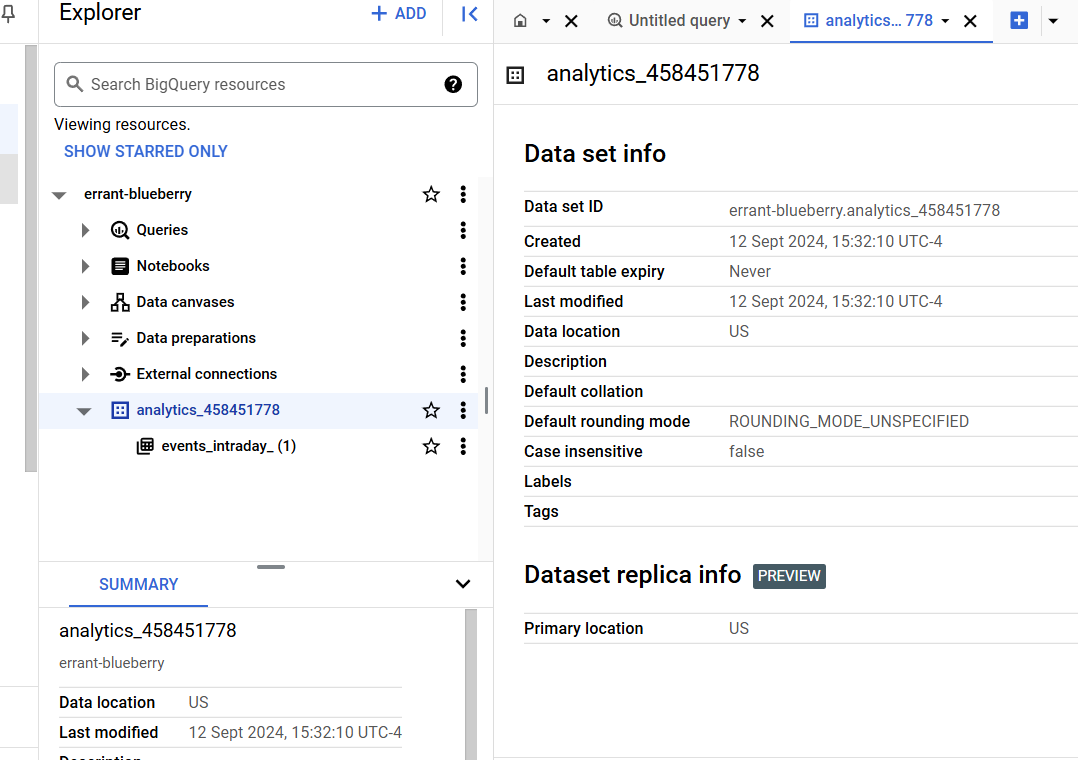Image resolution: width=1078 pixels, height=760 pixels.
Task: Click SHOW STARRED ONLY link
Action: [146, 151]
